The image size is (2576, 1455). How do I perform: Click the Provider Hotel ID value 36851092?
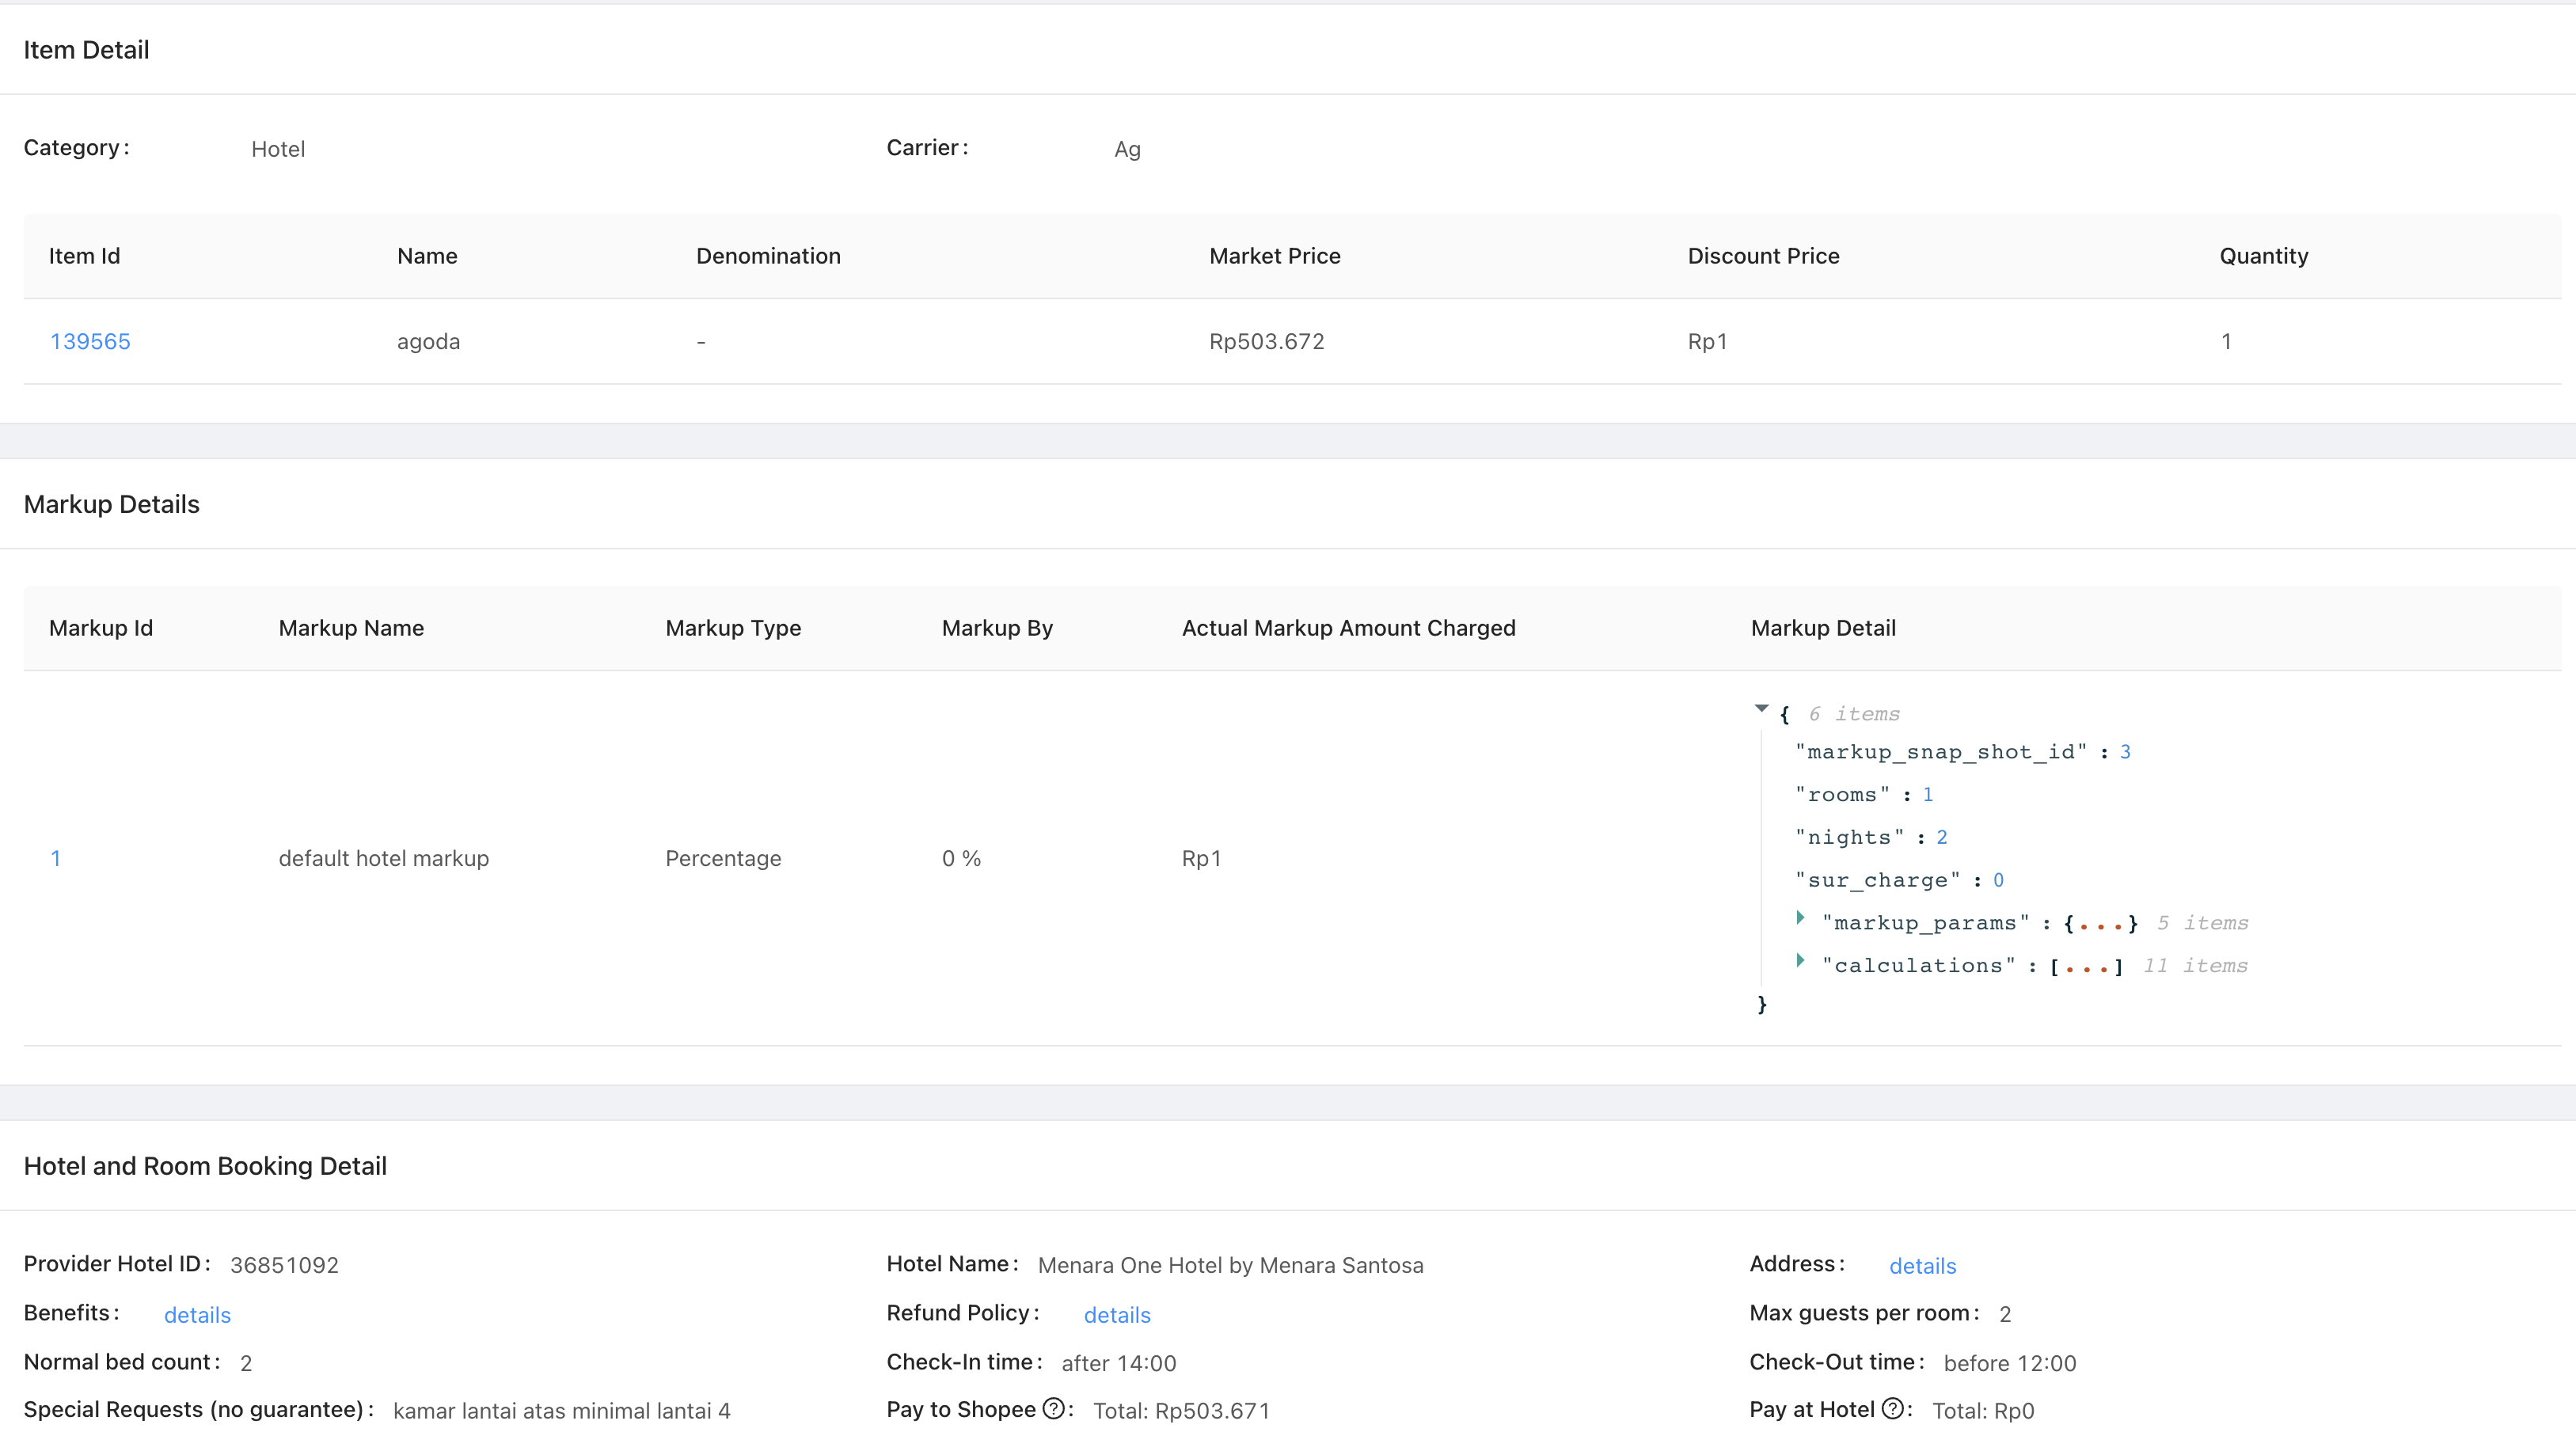coord(284,1266)
